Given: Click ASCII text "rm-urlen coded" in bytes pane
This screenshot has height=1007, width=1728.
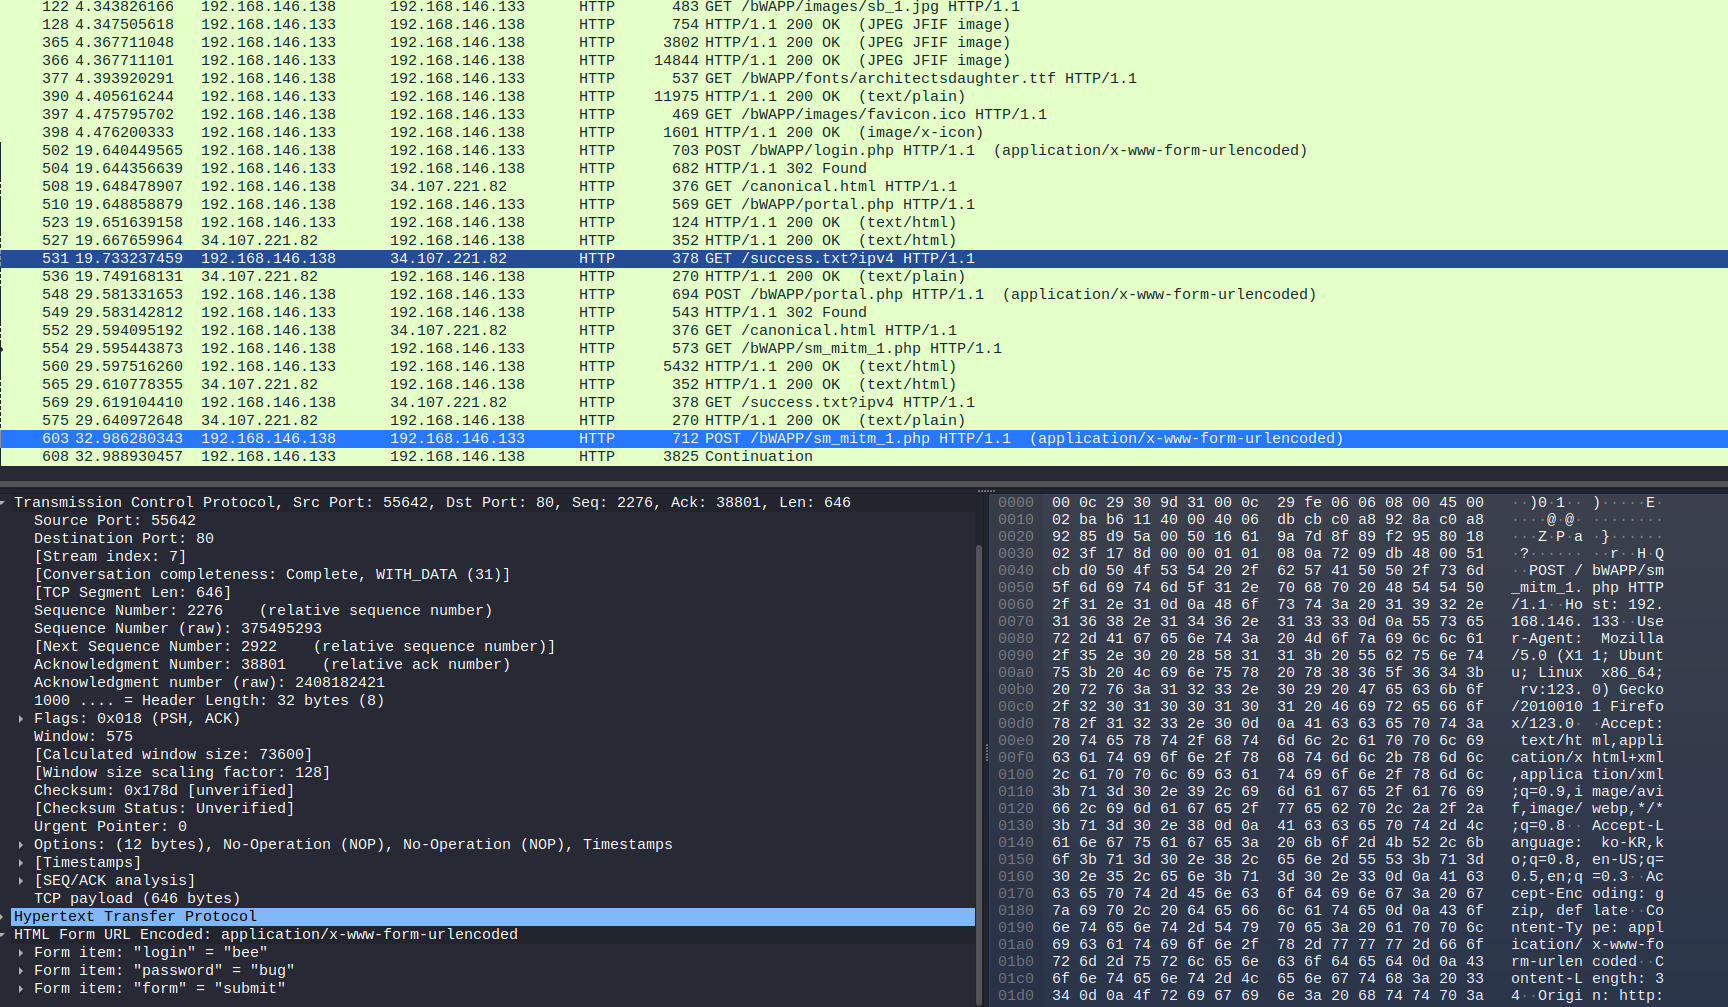Looking at the screenshot, I should click(1574, 961).
